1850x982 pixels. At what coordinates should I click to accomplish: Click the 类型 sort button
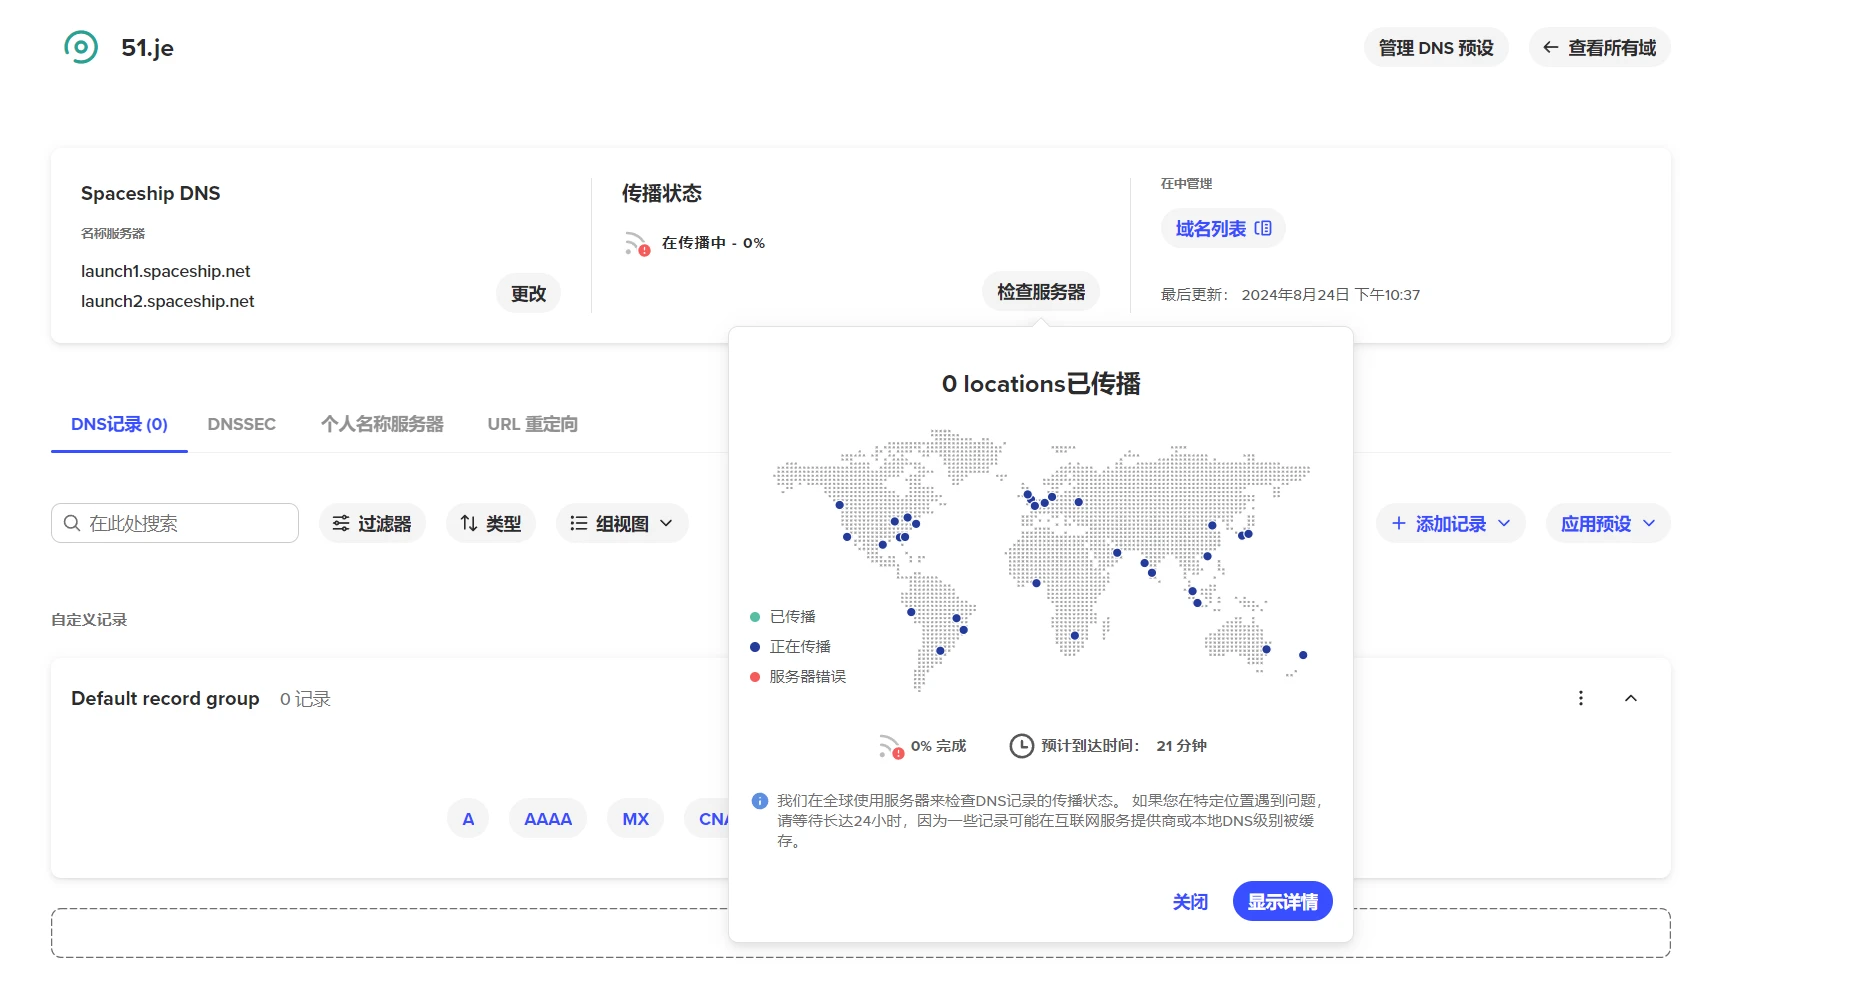(490, 523)
